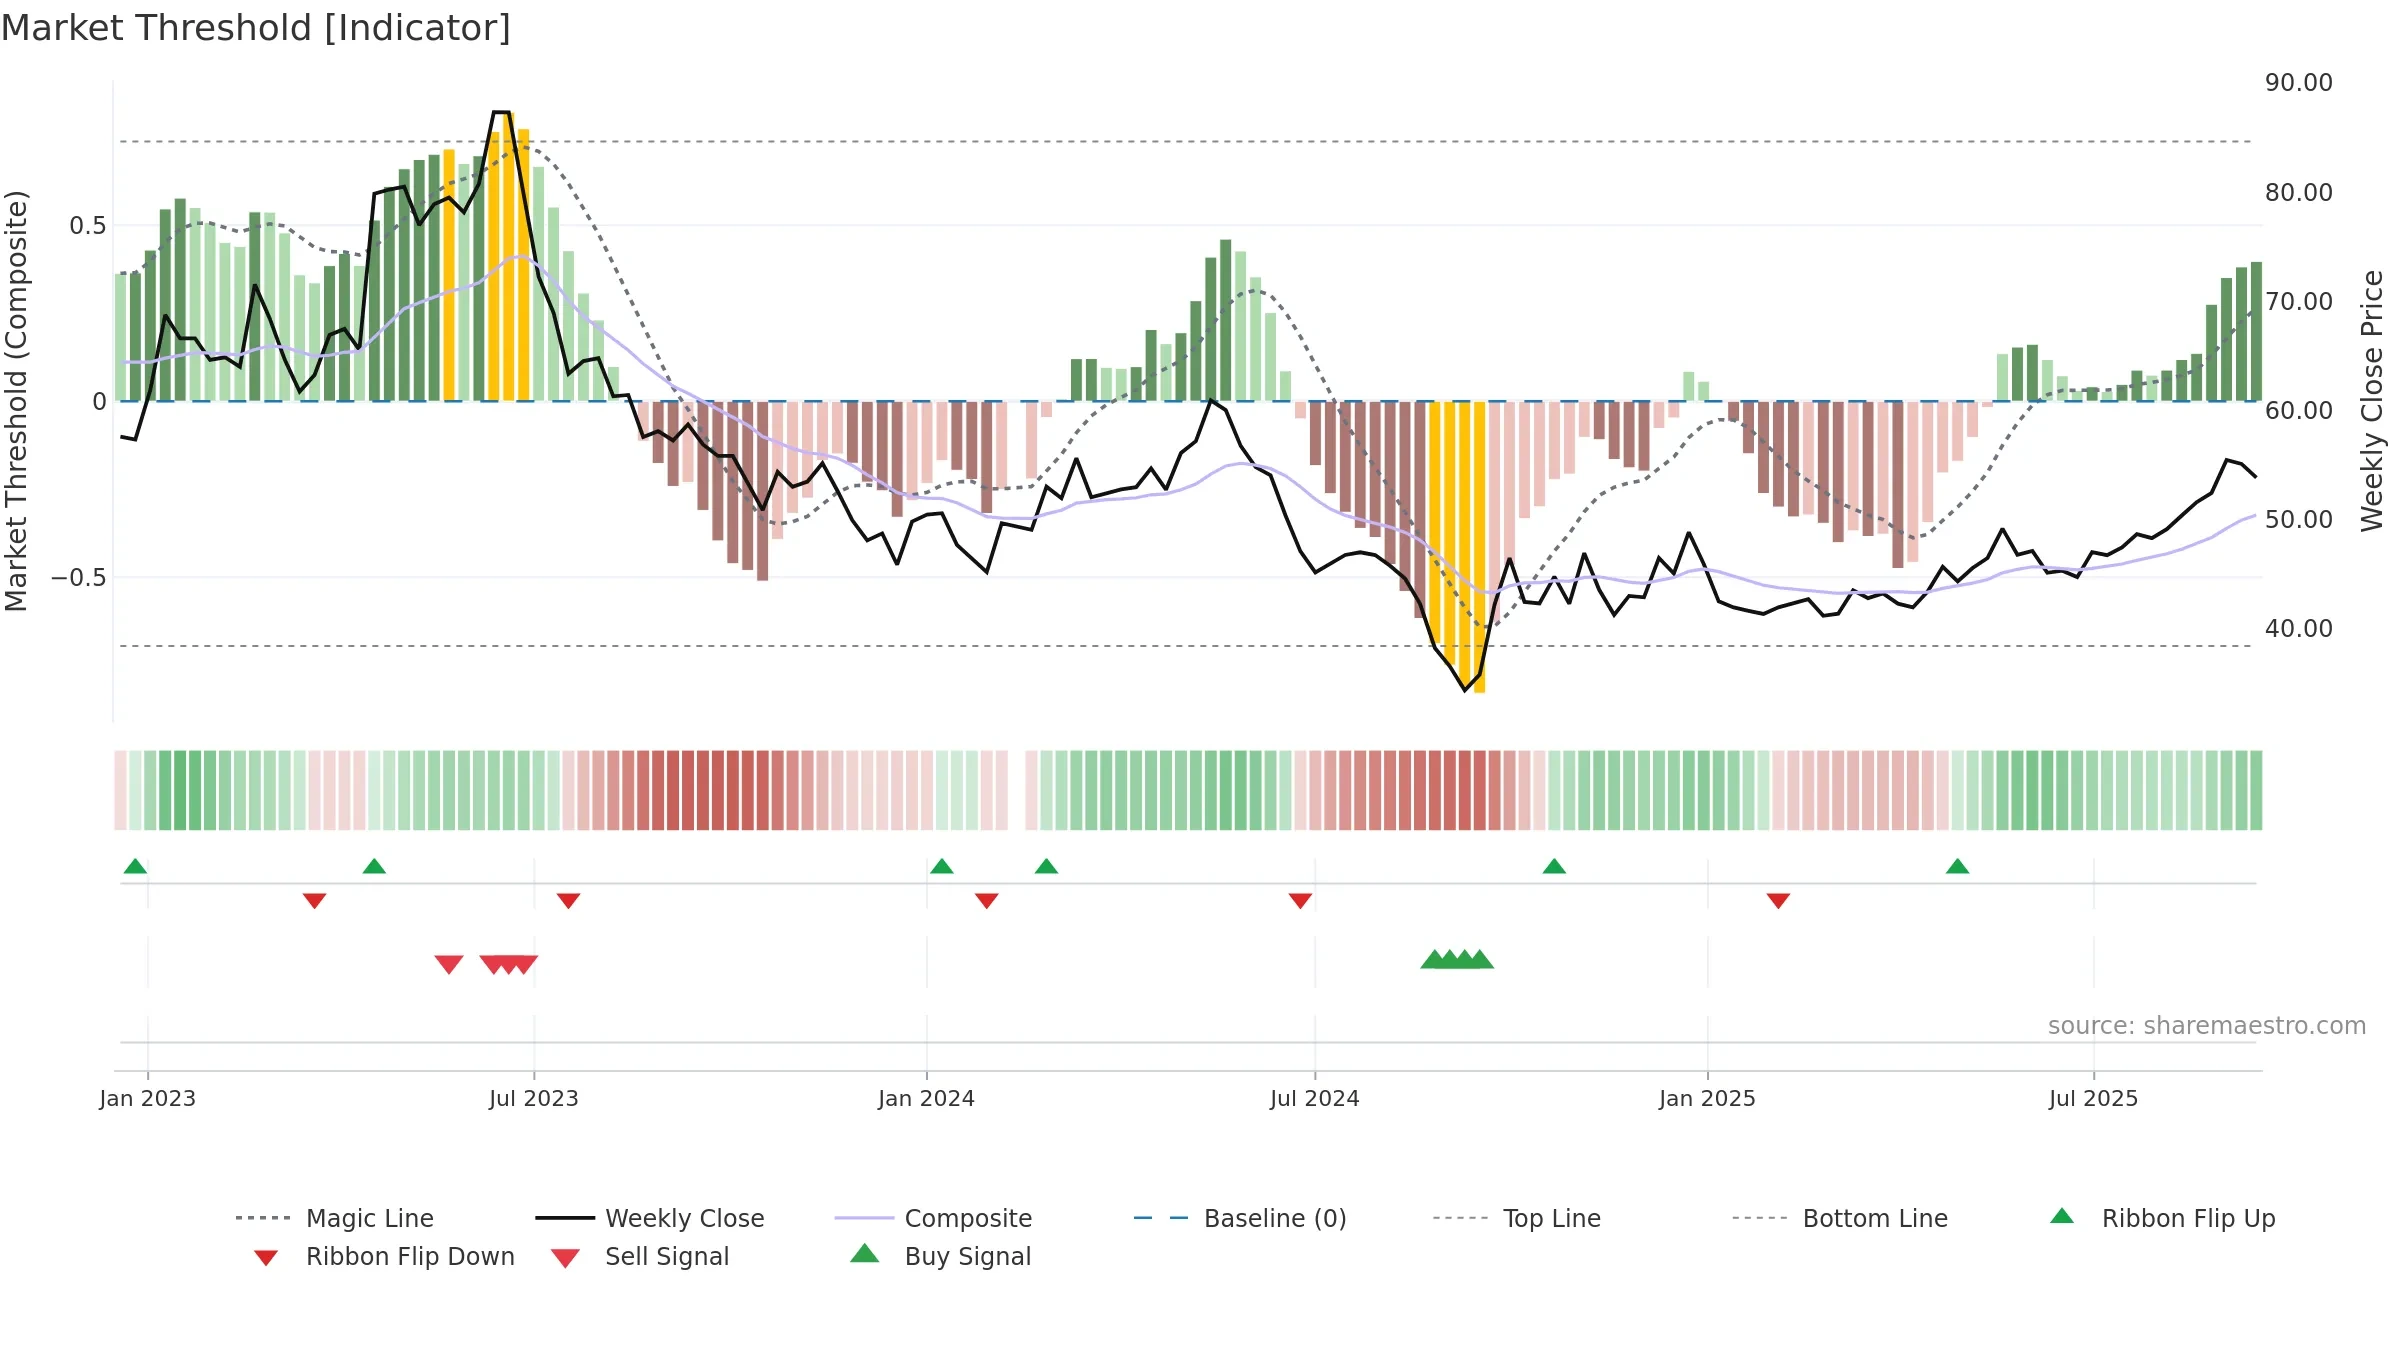Click the Jul 2025 axis label
This screenshot has width=2400, height=1350.
pyautogui.click(x=2094, y=1098)
